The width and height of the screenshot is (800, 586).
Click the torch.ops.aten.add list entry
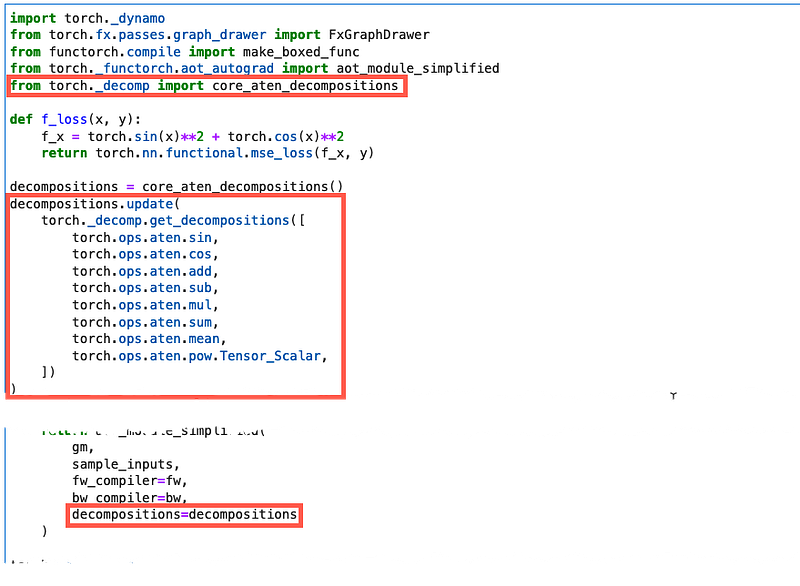144,272
